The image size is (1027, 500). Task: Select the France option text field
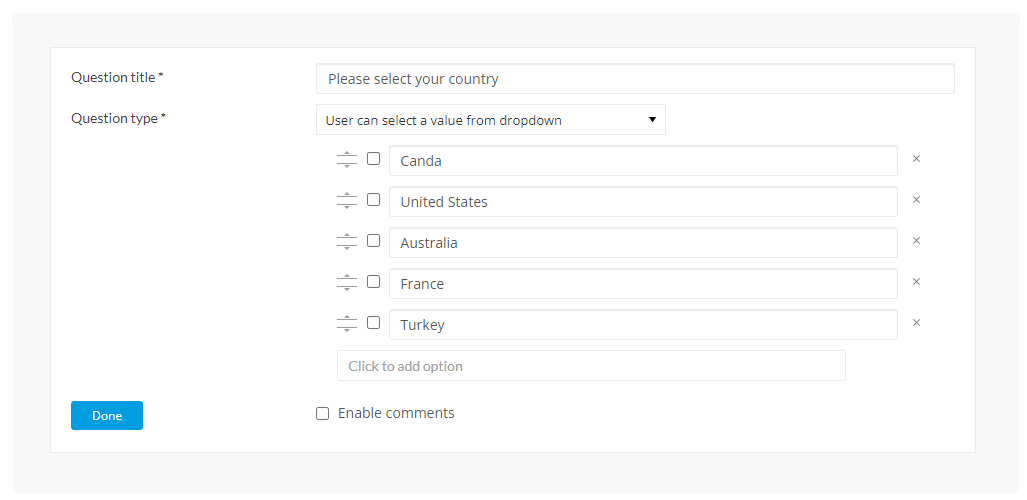643,284
